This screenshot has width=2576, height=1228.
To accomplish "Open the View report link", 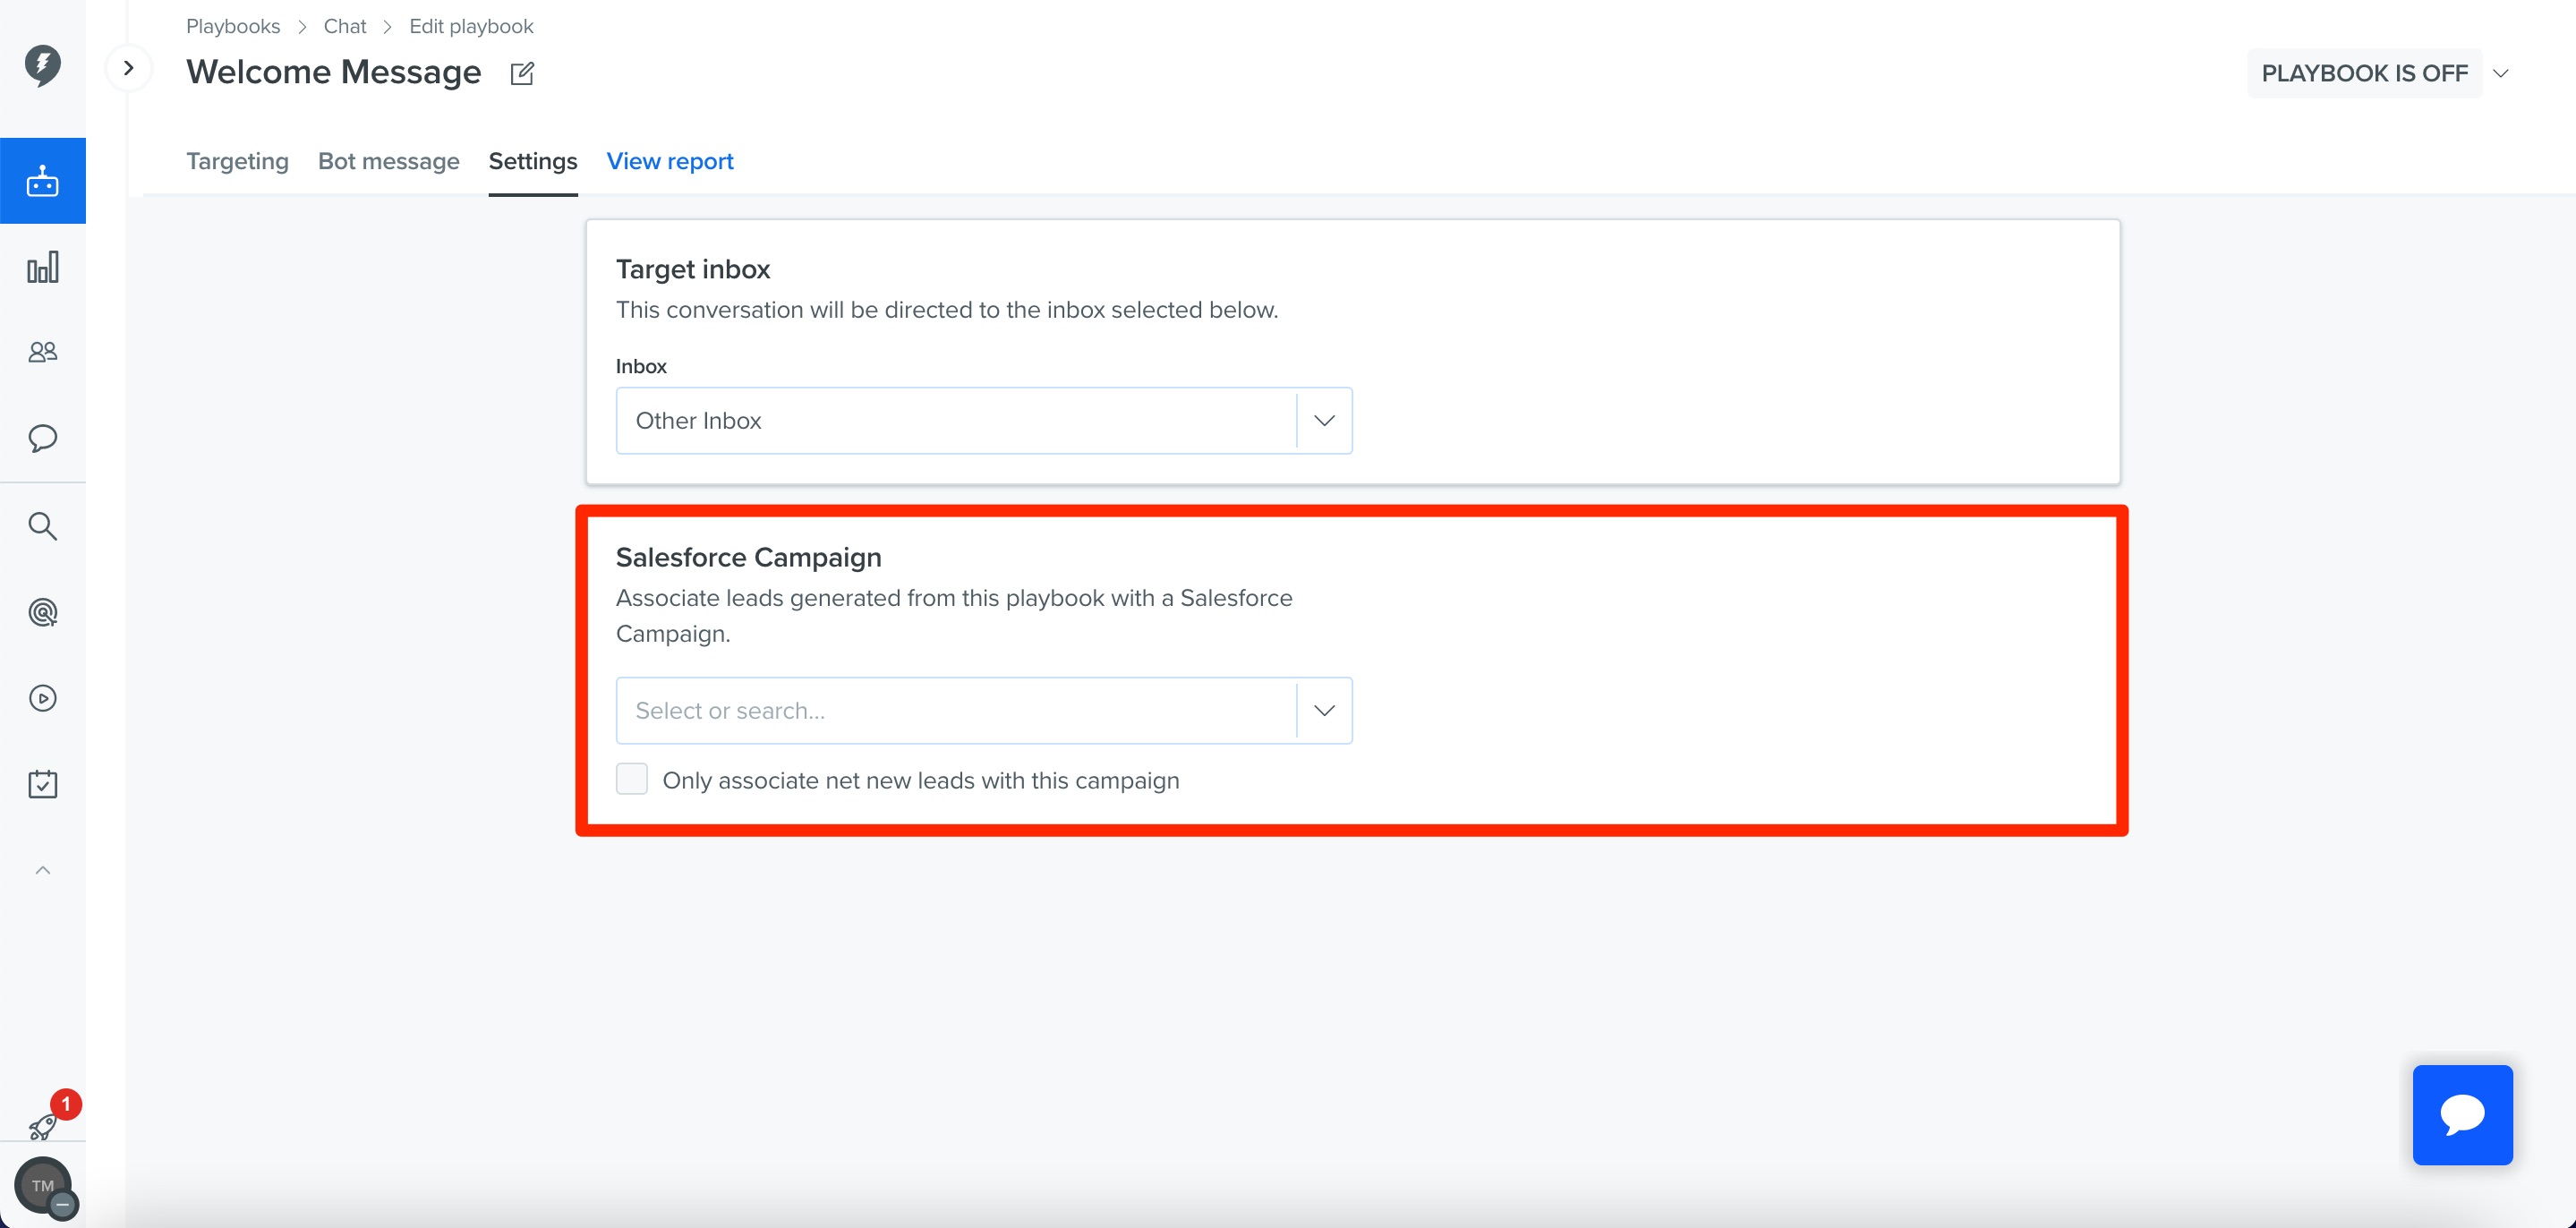I will coord(670,161).
